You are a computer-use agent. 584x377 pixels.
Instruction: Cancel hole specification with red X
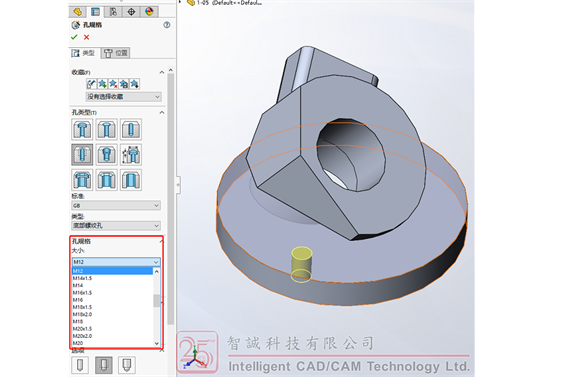click(x=86, y=37)
